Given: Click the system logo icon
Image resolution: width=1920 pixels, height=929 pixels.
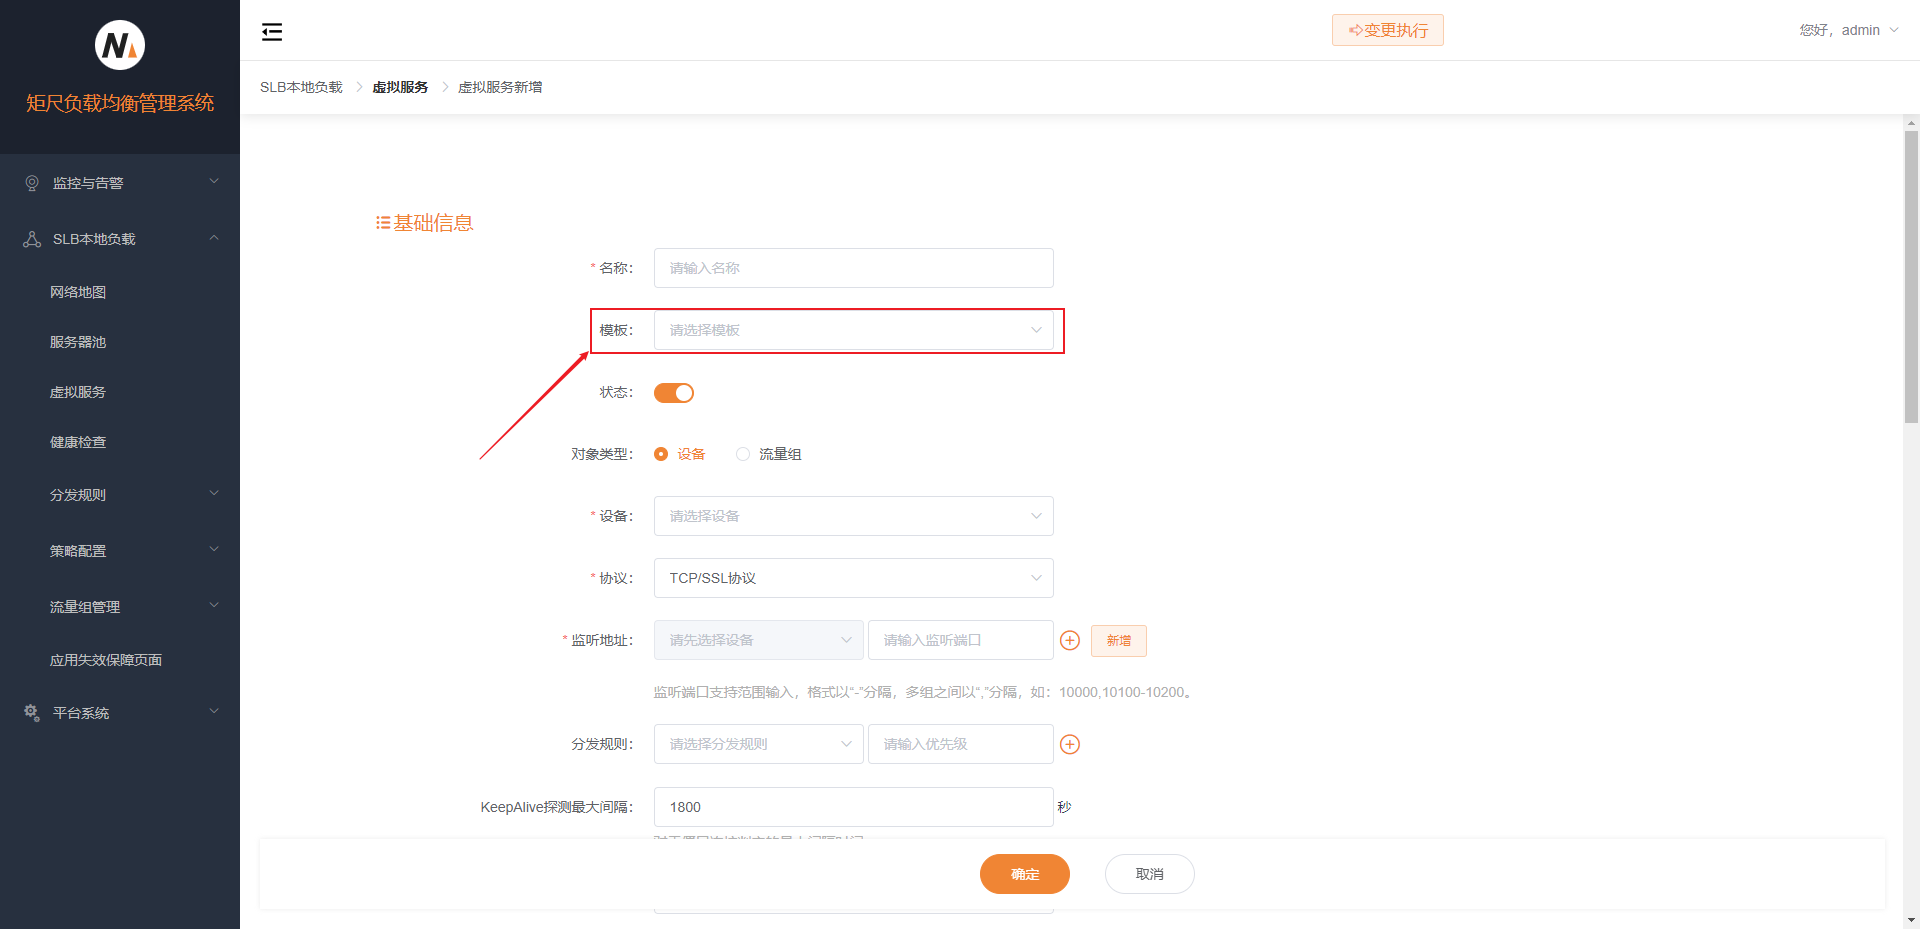Looking at the screenshot, I should (120, 45).
